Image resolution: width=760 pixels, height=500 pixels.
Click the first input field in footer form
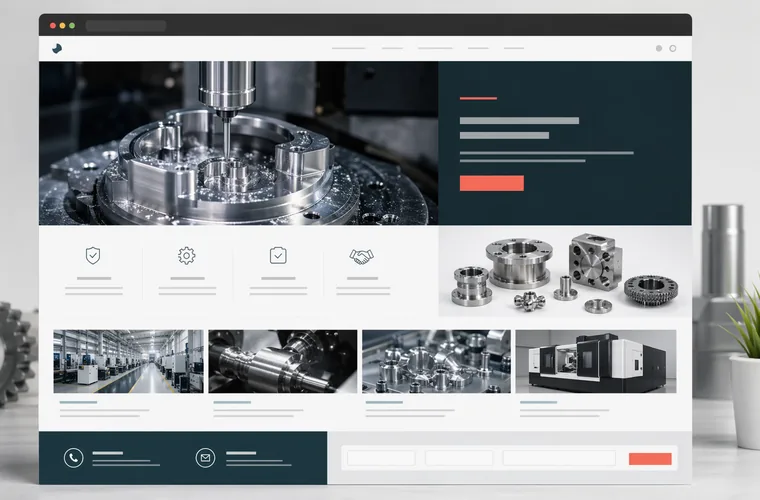[380, 458]
